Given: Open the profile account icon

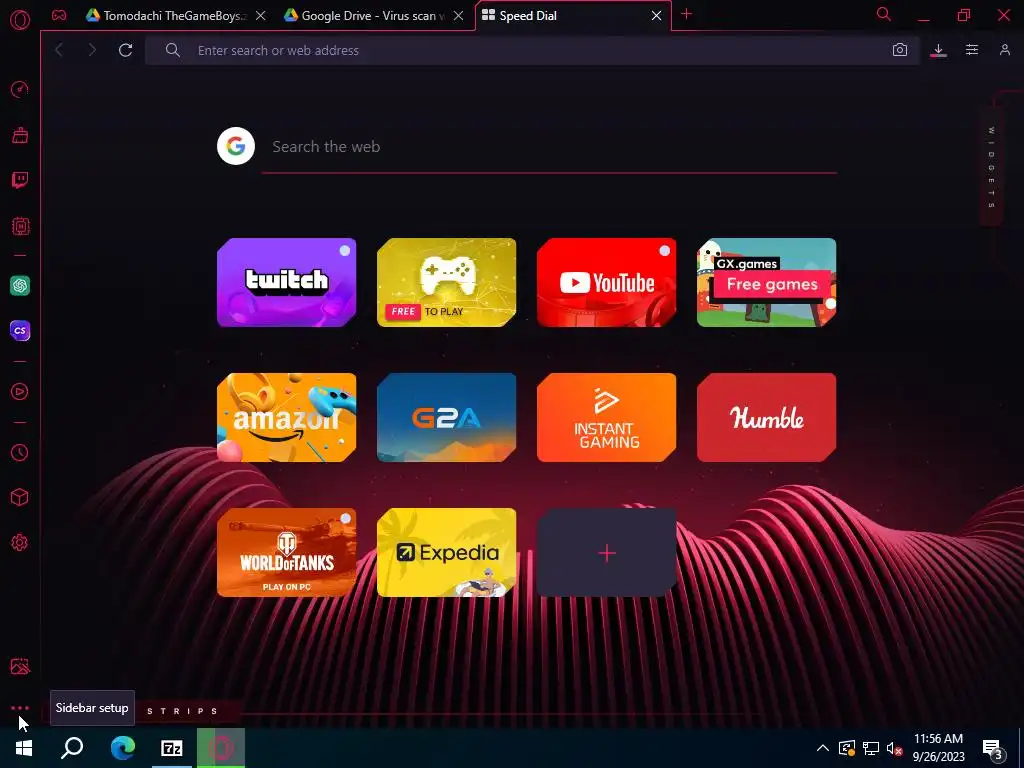Looking at the screenshot, I should 1004,50.
